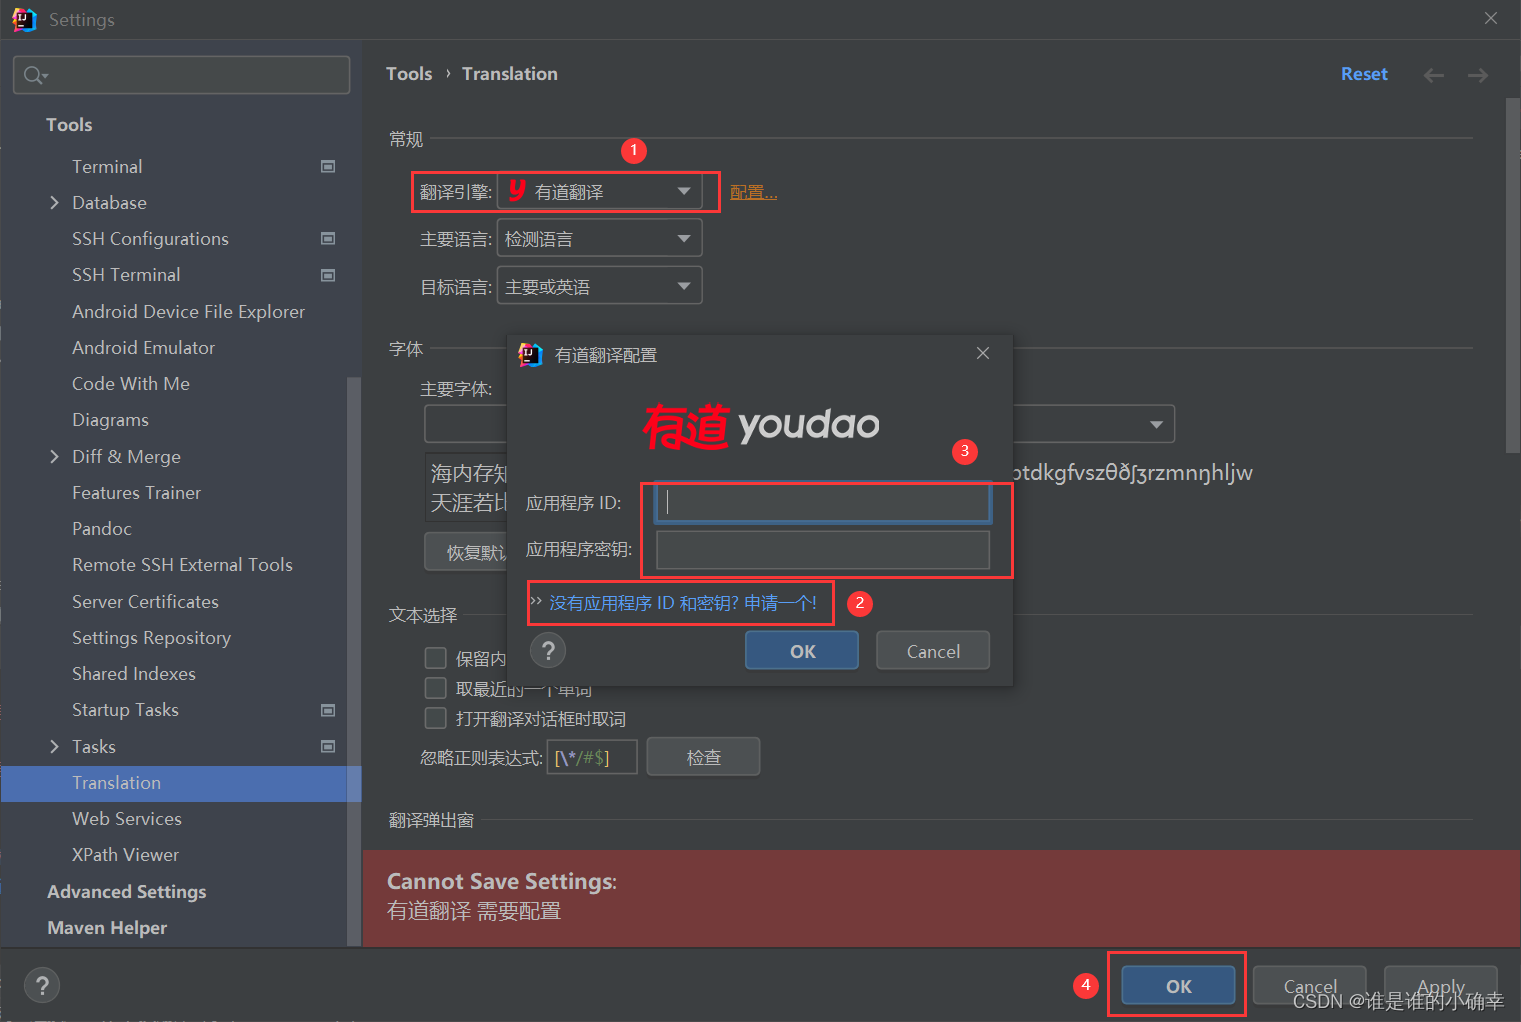Toggle the 取最近的一个单词 checkbox
The image size is (1521, 1022).
[435, 688]
